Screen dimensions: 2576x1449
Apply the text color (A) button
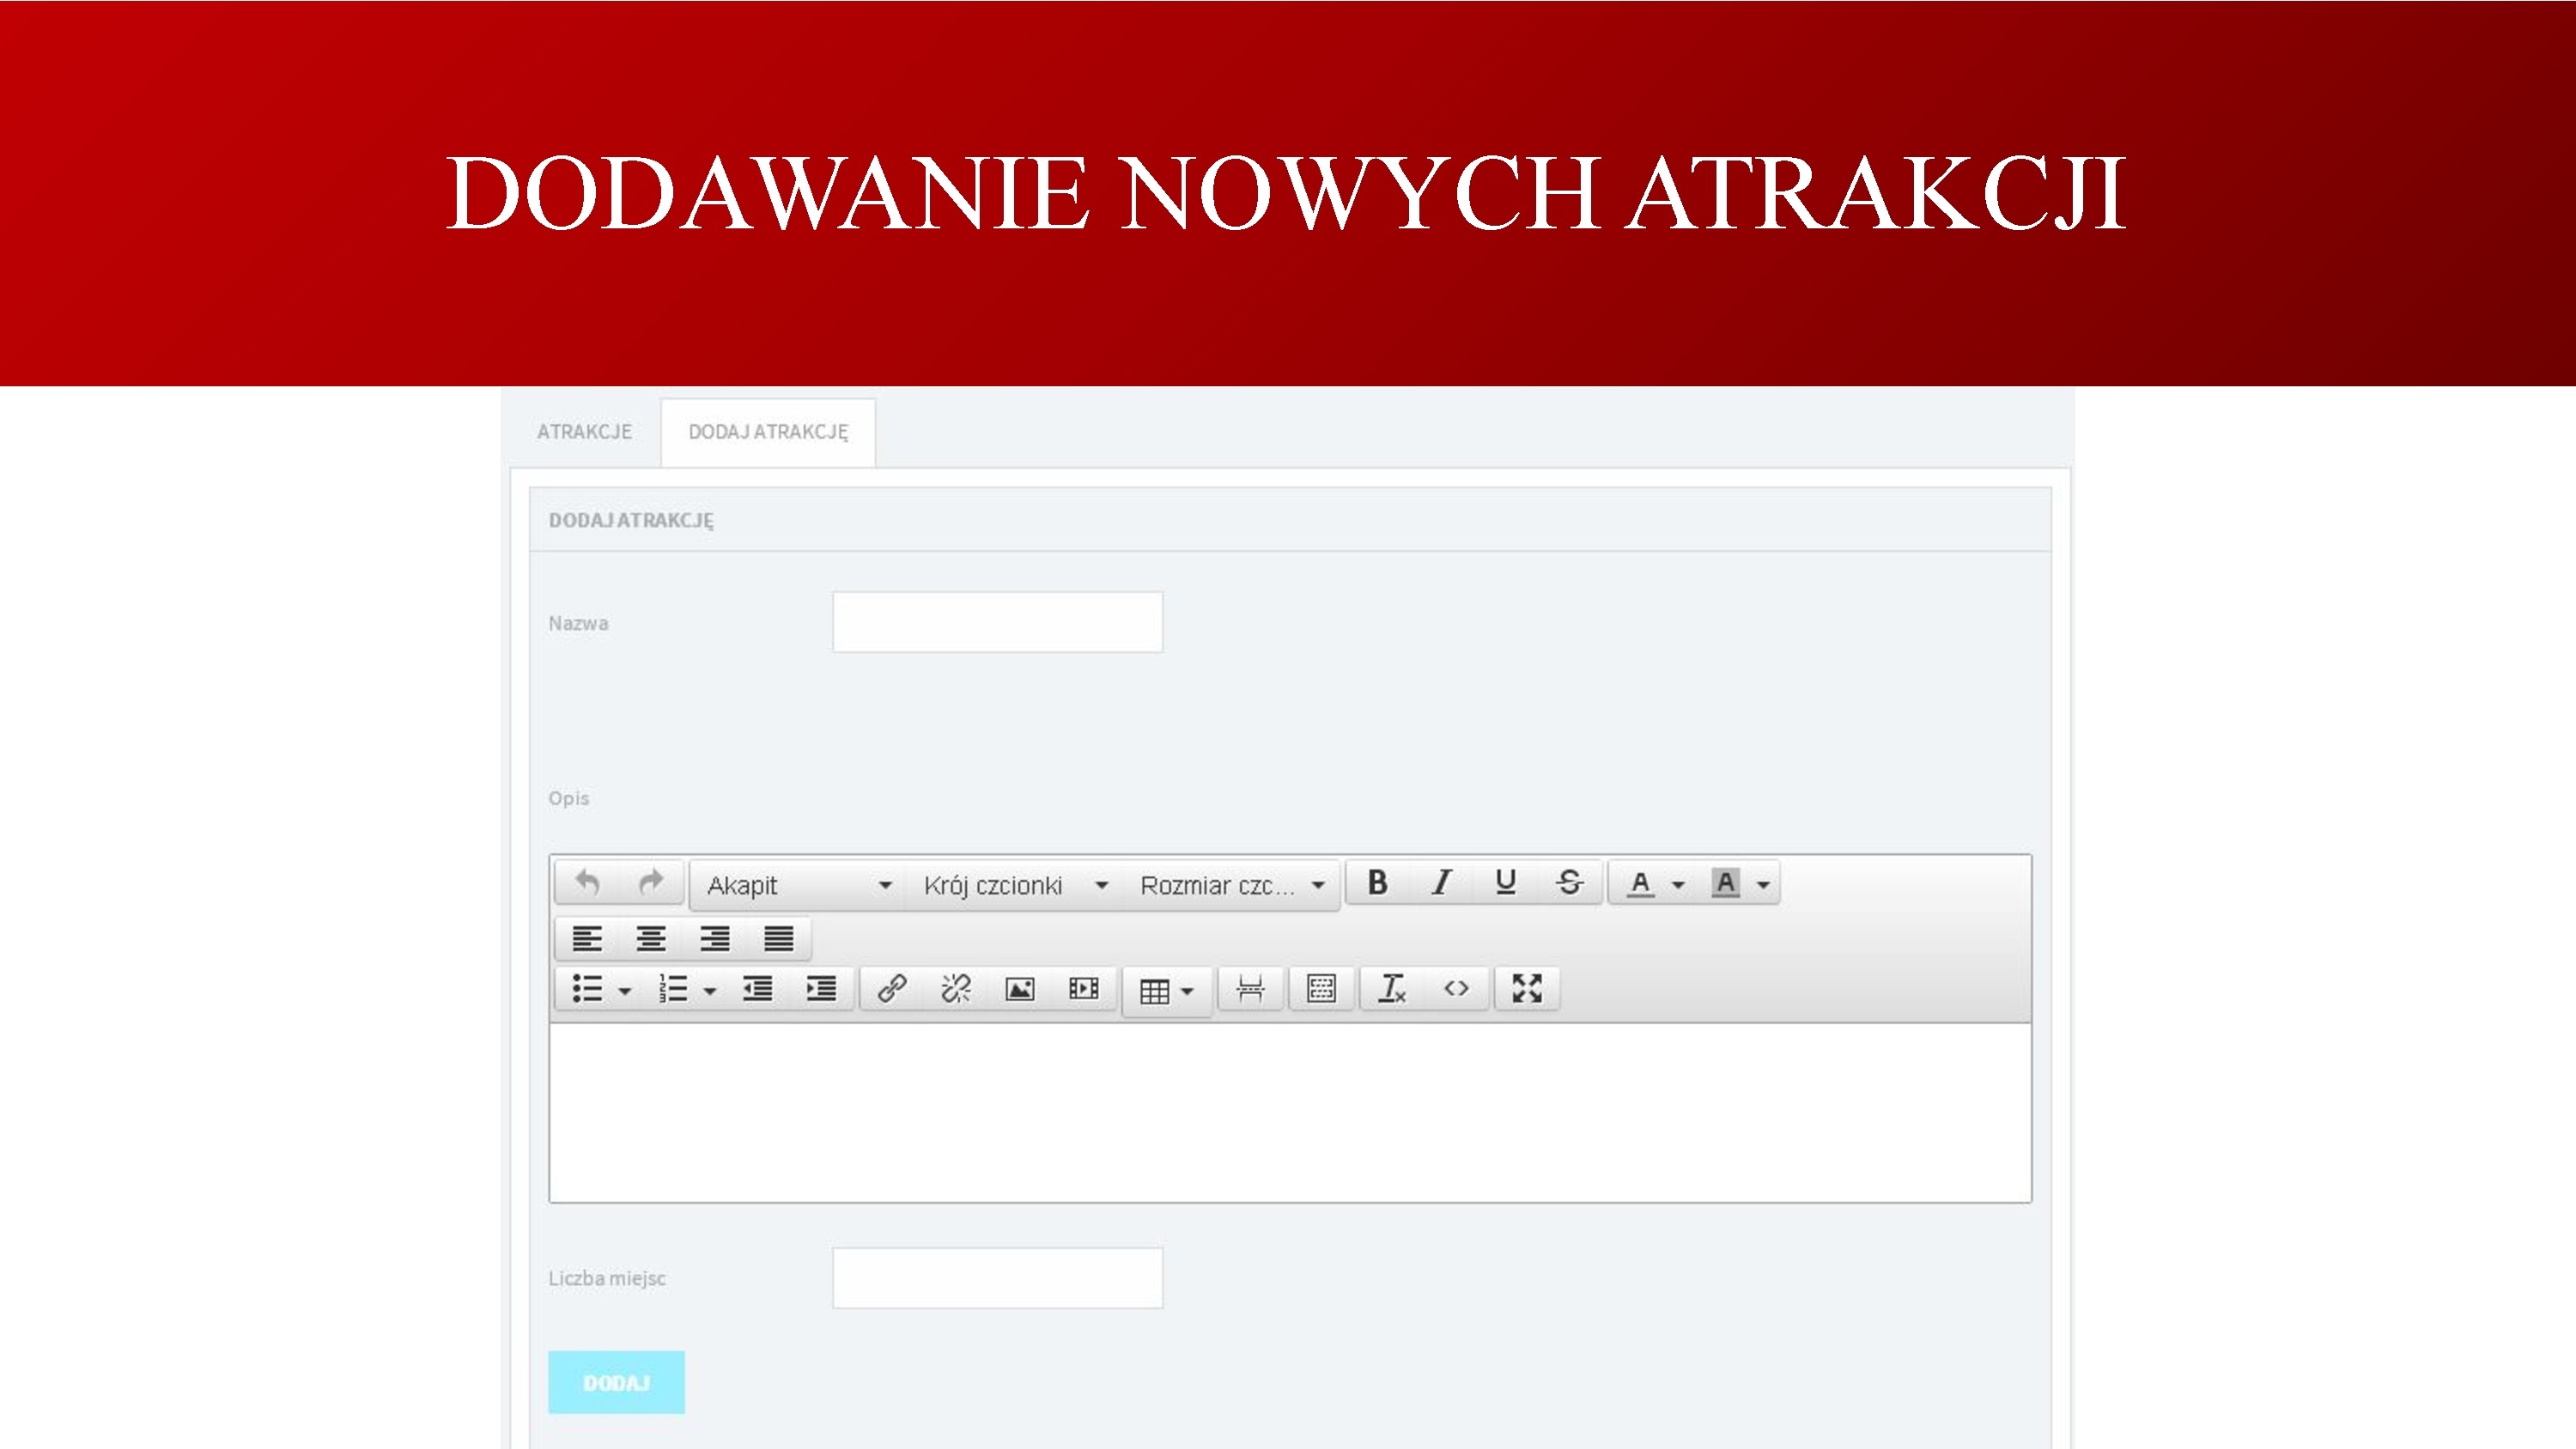coord(1640,883)
